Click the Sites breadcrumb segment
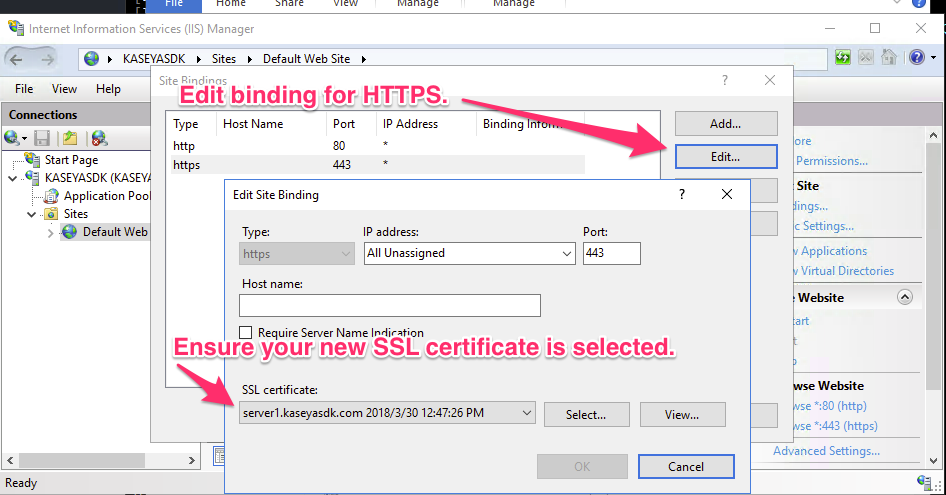The image size is (946, 495). [x=224, y=59]
